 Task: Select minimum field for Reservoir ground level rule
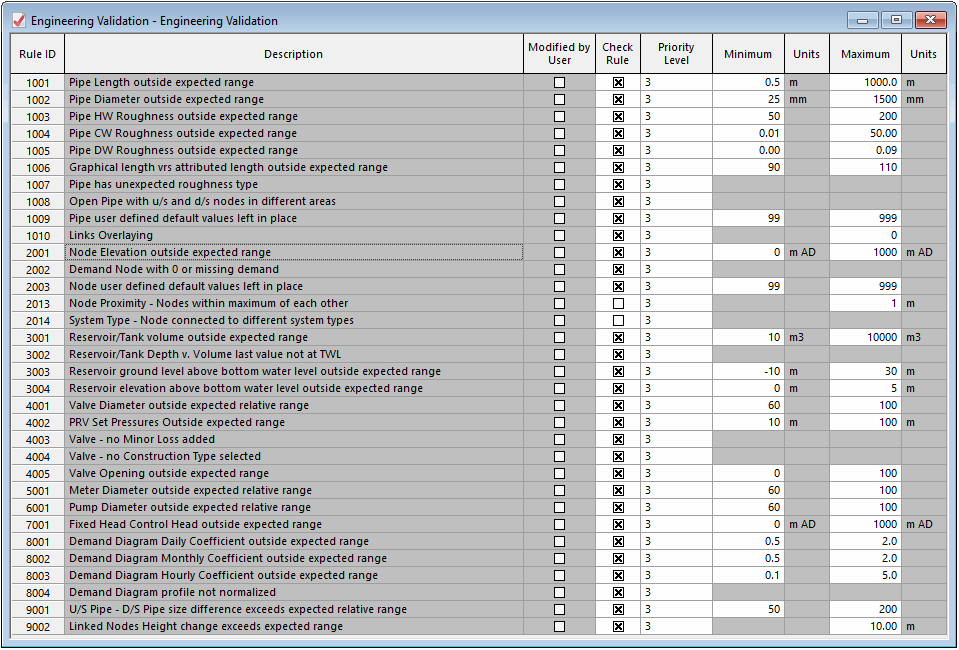pos(748,371)
